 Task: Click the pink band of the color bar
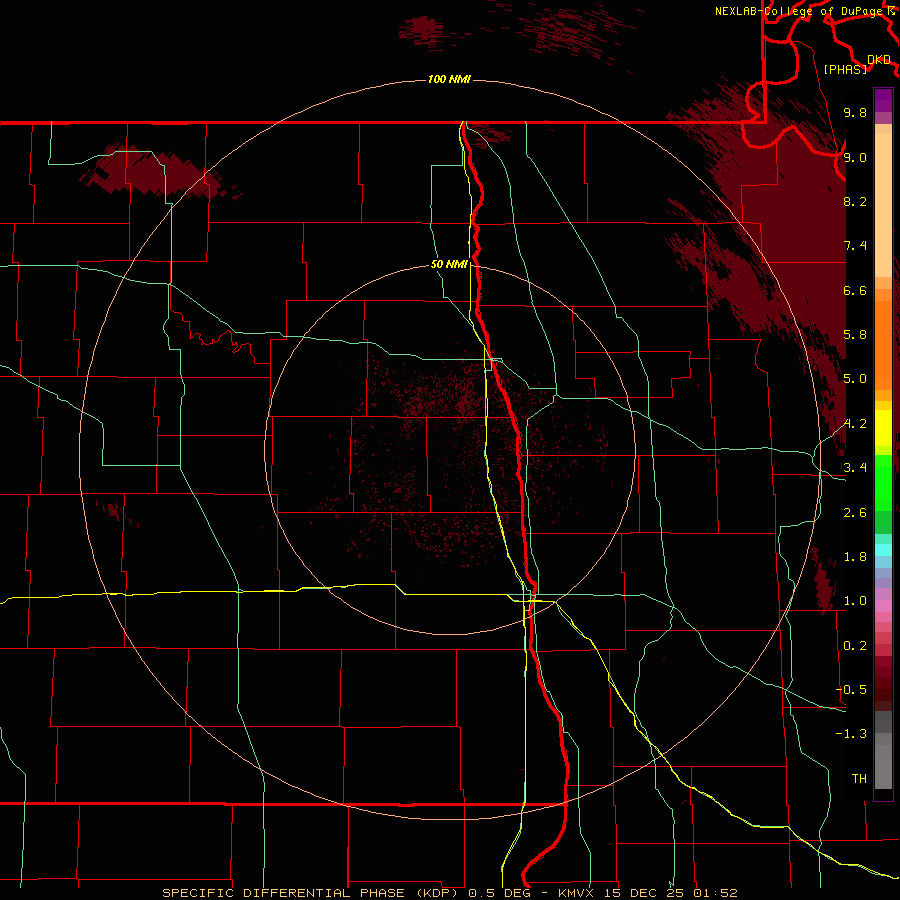pos(883,606)
